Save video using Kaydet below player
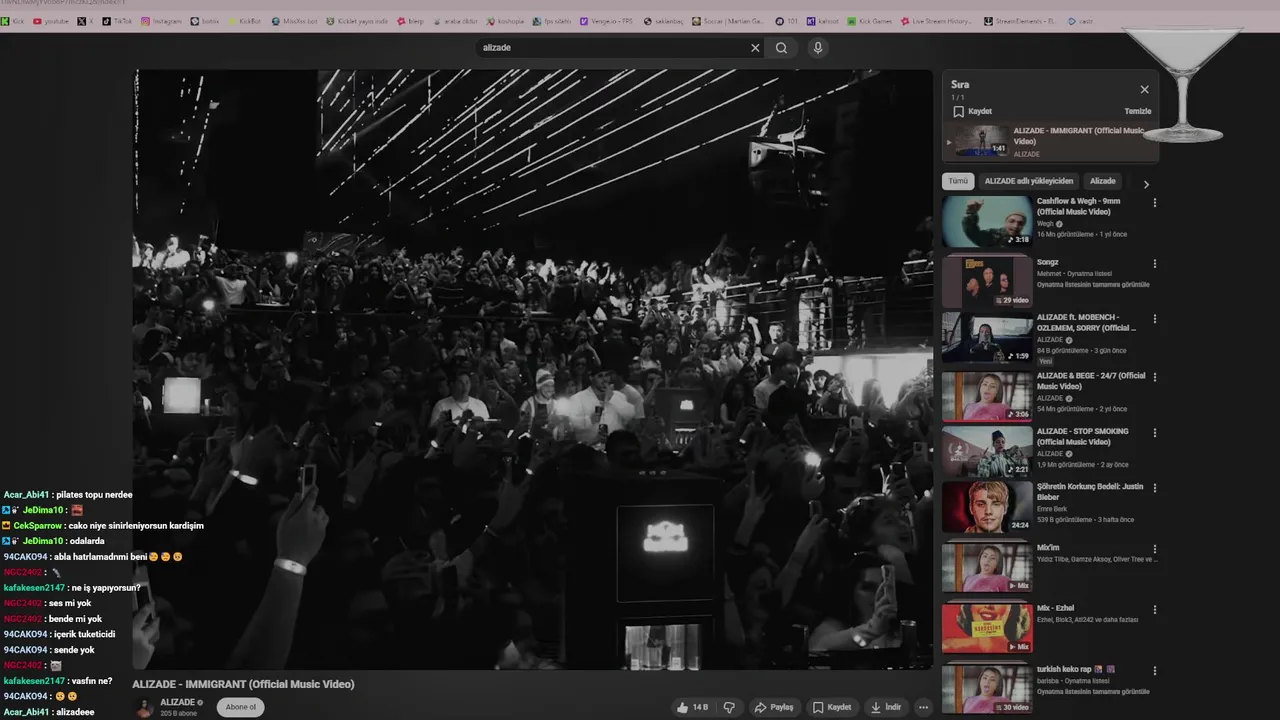 click(832, 707)
